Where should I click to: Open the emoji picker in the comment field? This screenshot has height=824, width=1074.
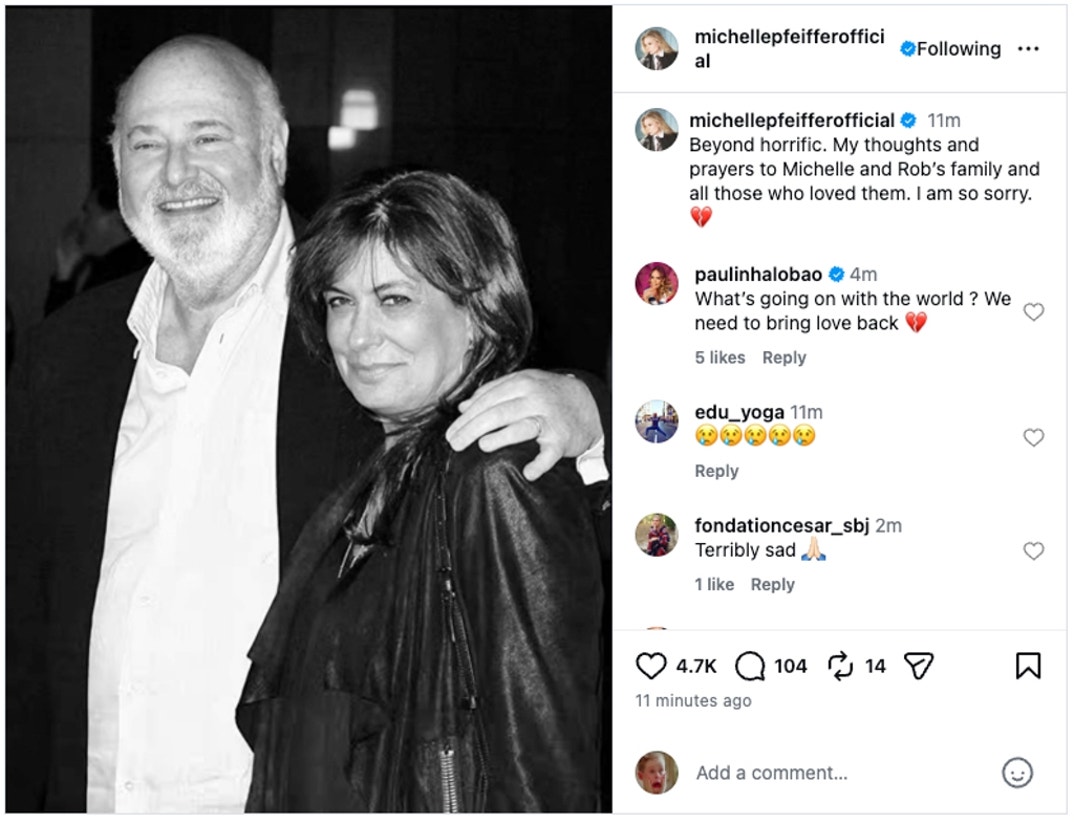[x=1017, y=773]
